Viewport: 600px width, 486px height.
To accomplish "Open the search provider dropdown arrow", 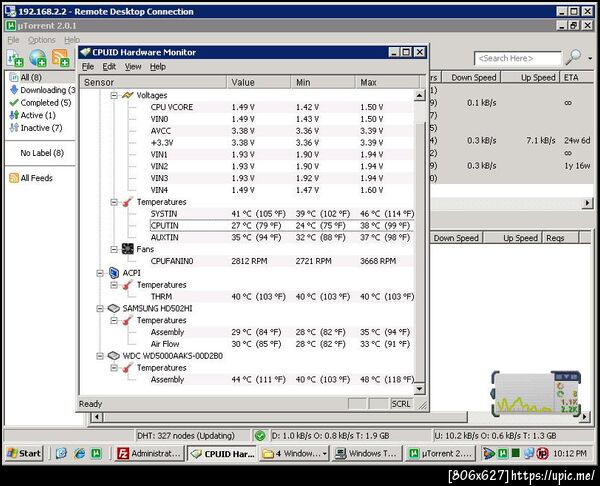I will click(x=590, y=59).
